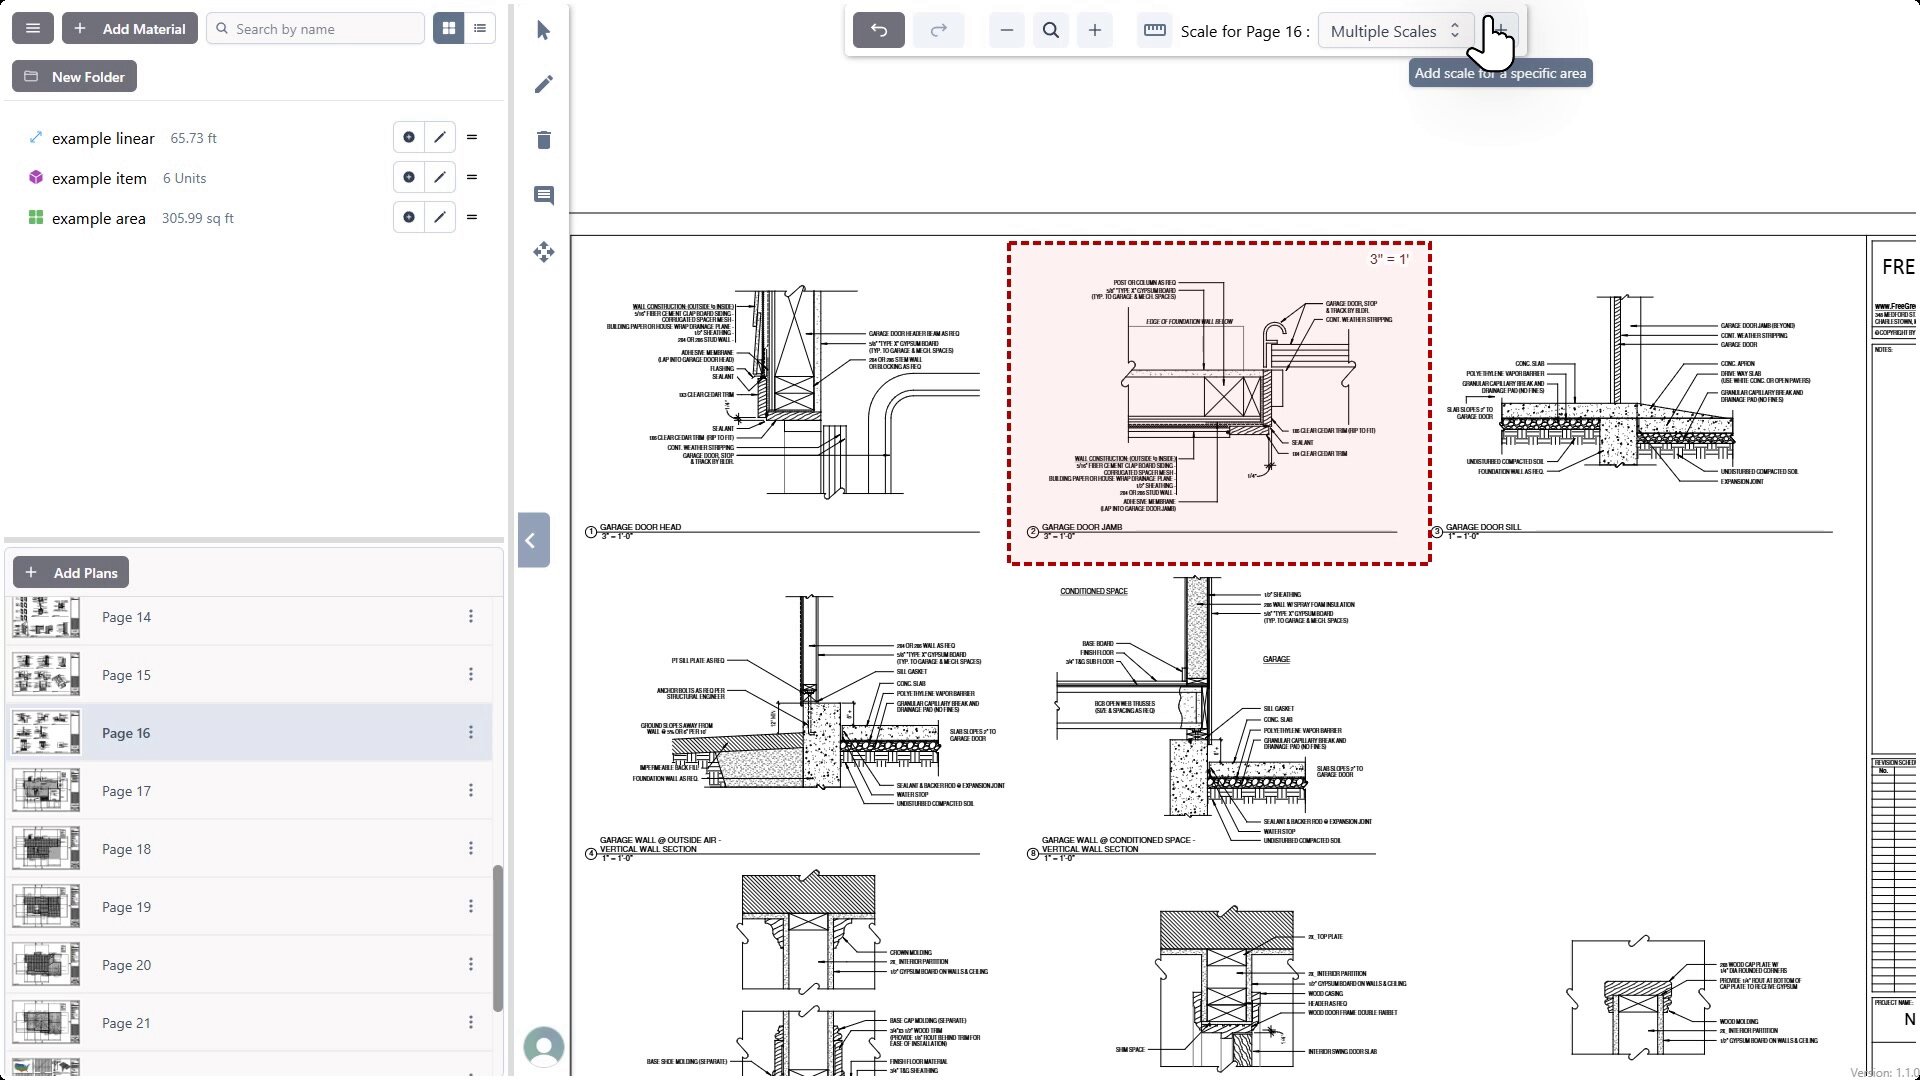
Task: Click the Page 15 thumbnail image
Action: click(46, 675)
